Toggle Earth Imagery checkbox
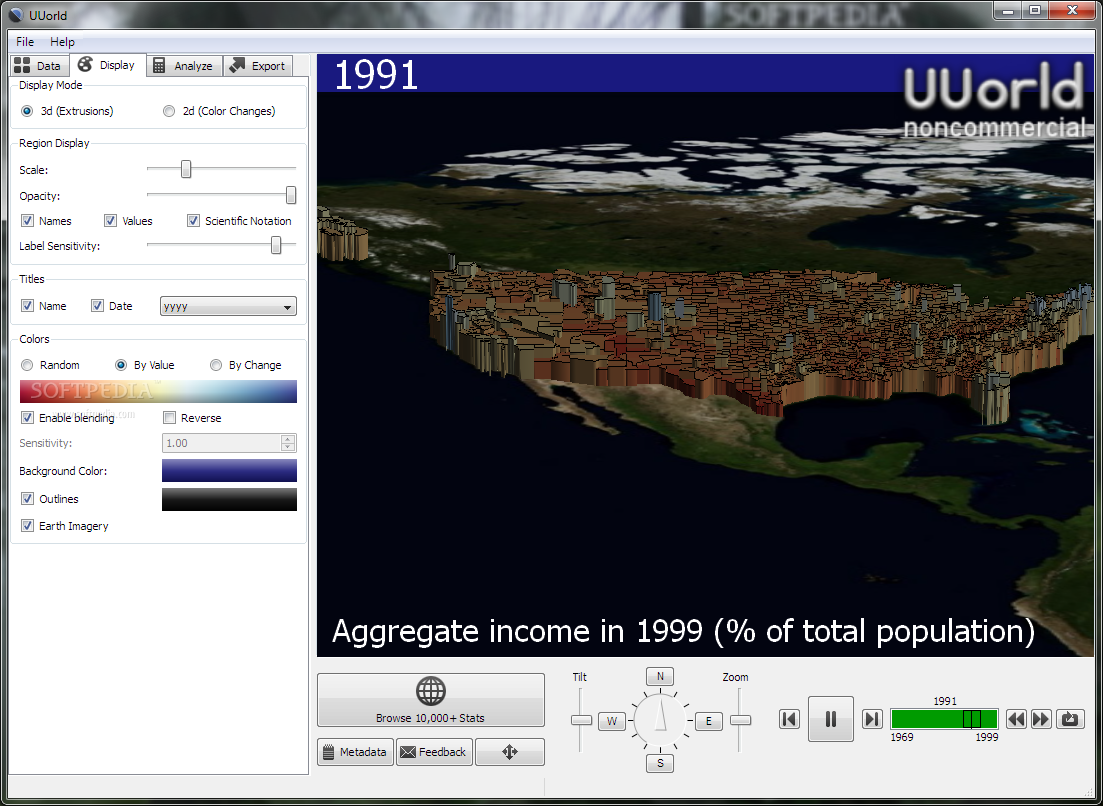This screenshot has width=1103, height=806. (27, 525)
